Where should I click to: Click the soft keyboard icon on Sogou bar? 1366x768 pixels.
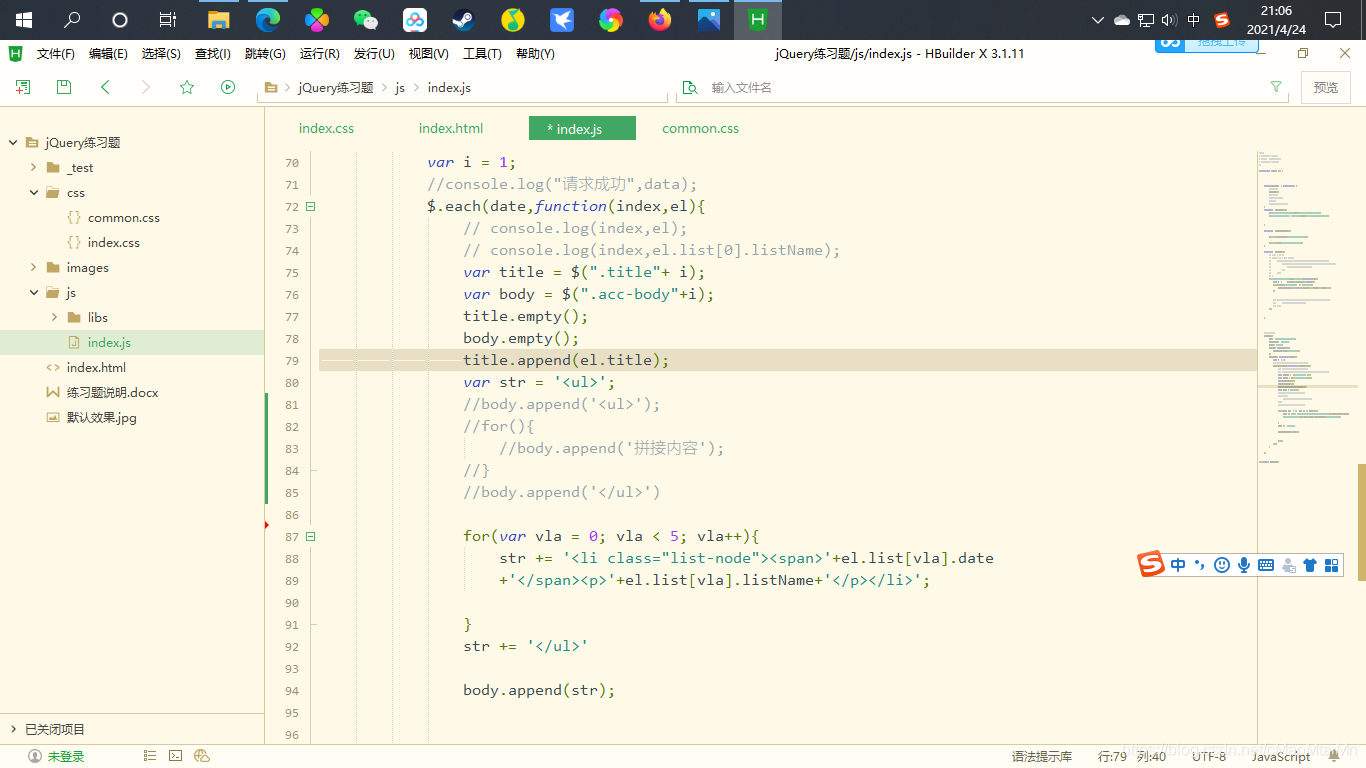click(x=1266, y=565)
